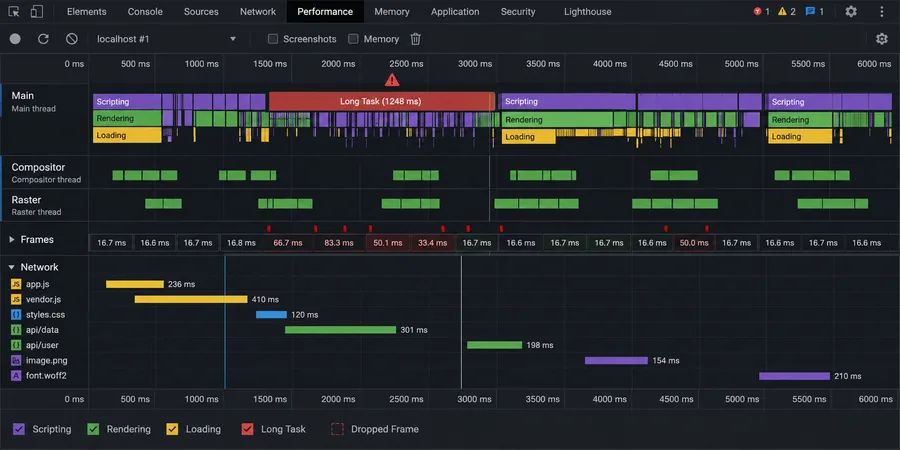This screenshot has width=900, height=450.
Task: Delete the profile with the trash icon
Action: 416,39
